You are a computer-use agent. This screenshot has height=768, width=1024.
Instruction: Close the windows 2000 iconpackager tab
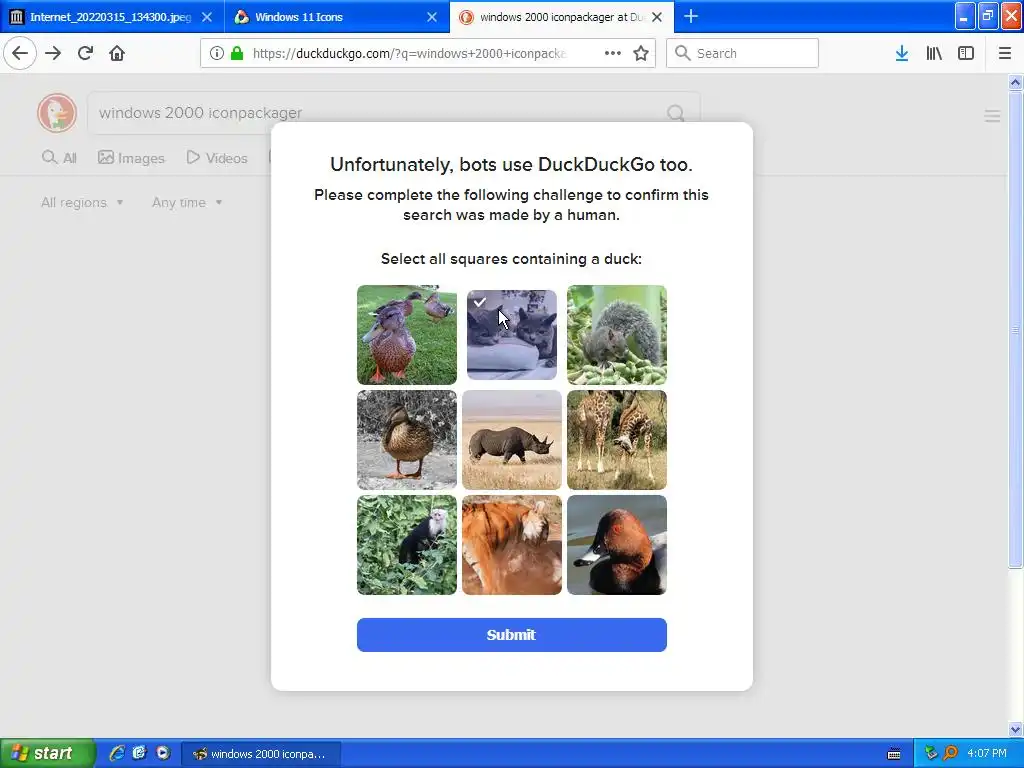[657, 17]
